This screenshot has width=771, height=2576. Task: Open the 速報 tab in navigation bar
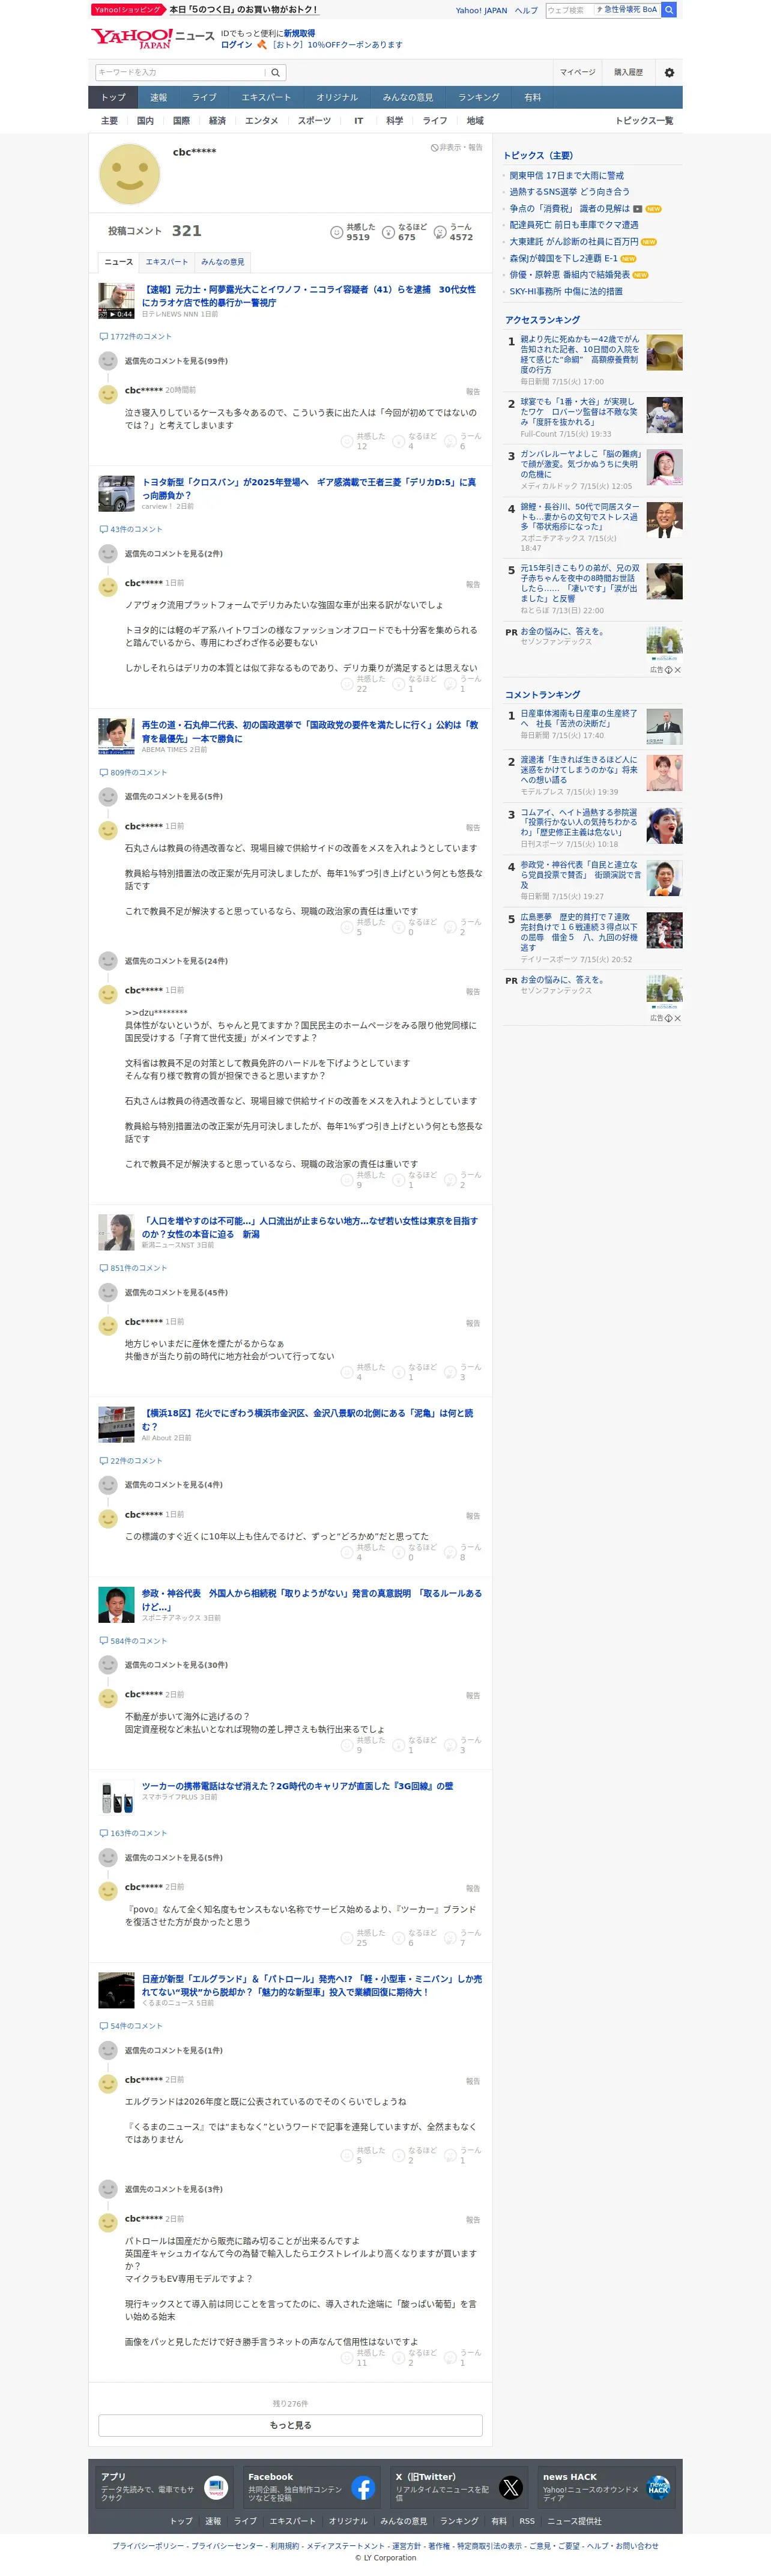click(159, 97)
